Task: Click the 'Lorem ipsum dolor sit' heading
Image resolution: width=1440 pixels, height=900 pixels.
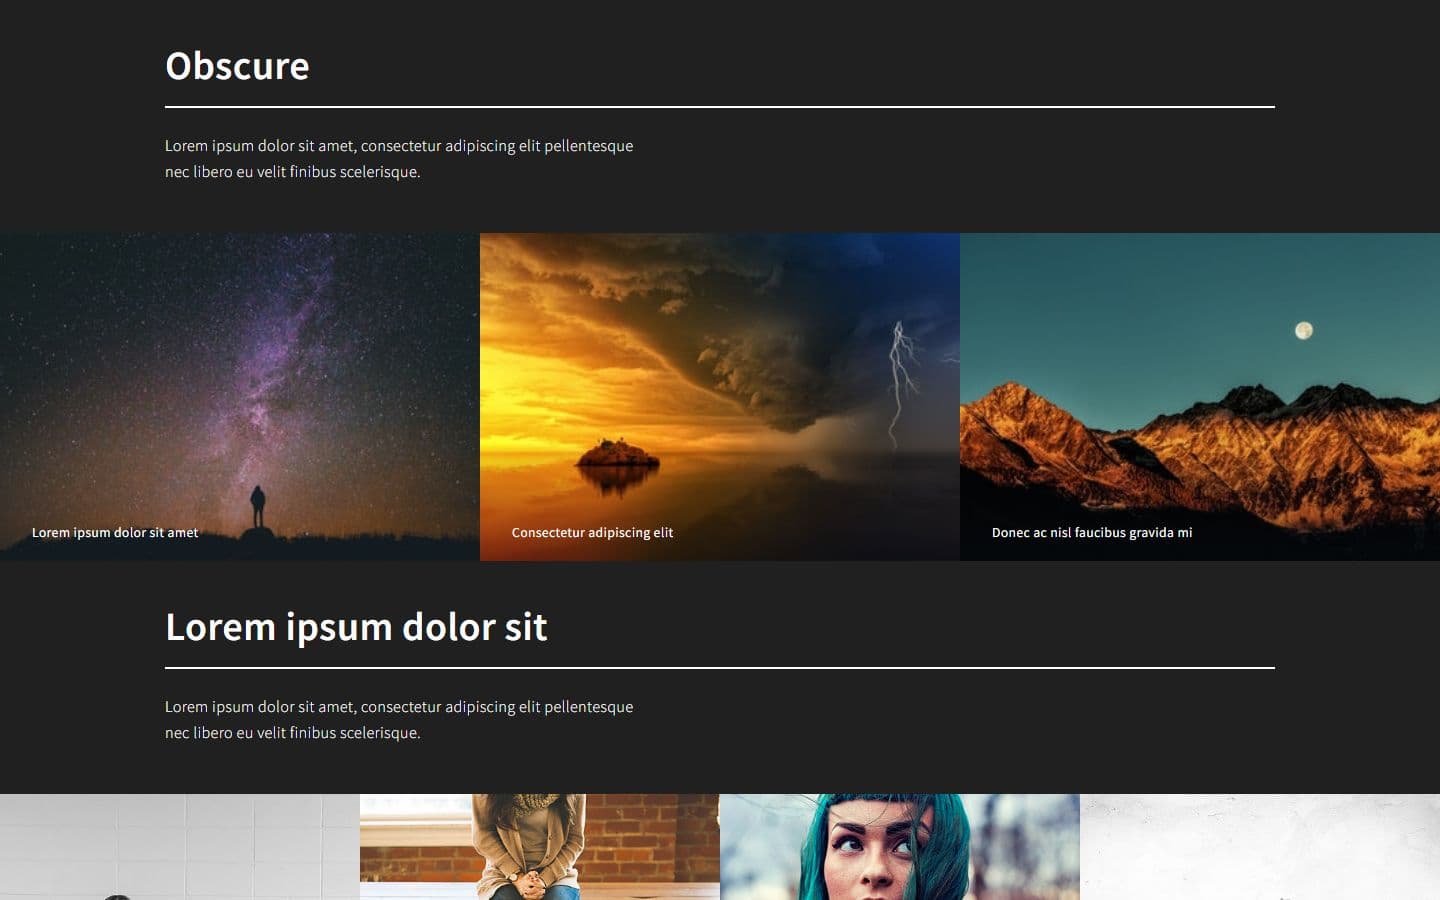Action: [x=356, y=627]
